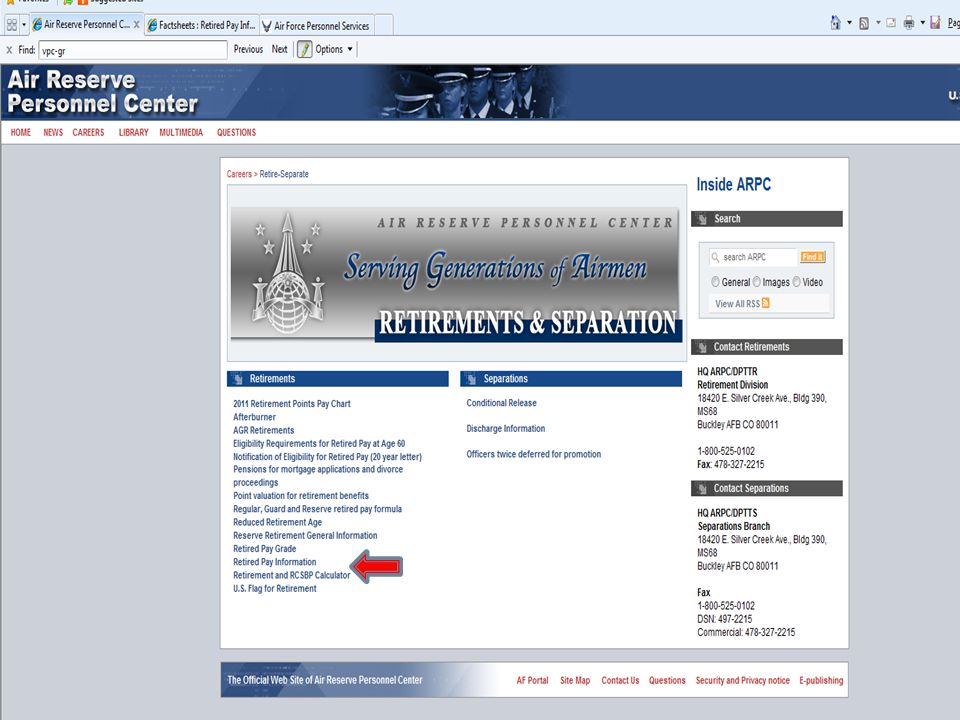Open the CAREERS navigation menu
Viewport: 960px width, 720px height.
[x=88, y=132]
